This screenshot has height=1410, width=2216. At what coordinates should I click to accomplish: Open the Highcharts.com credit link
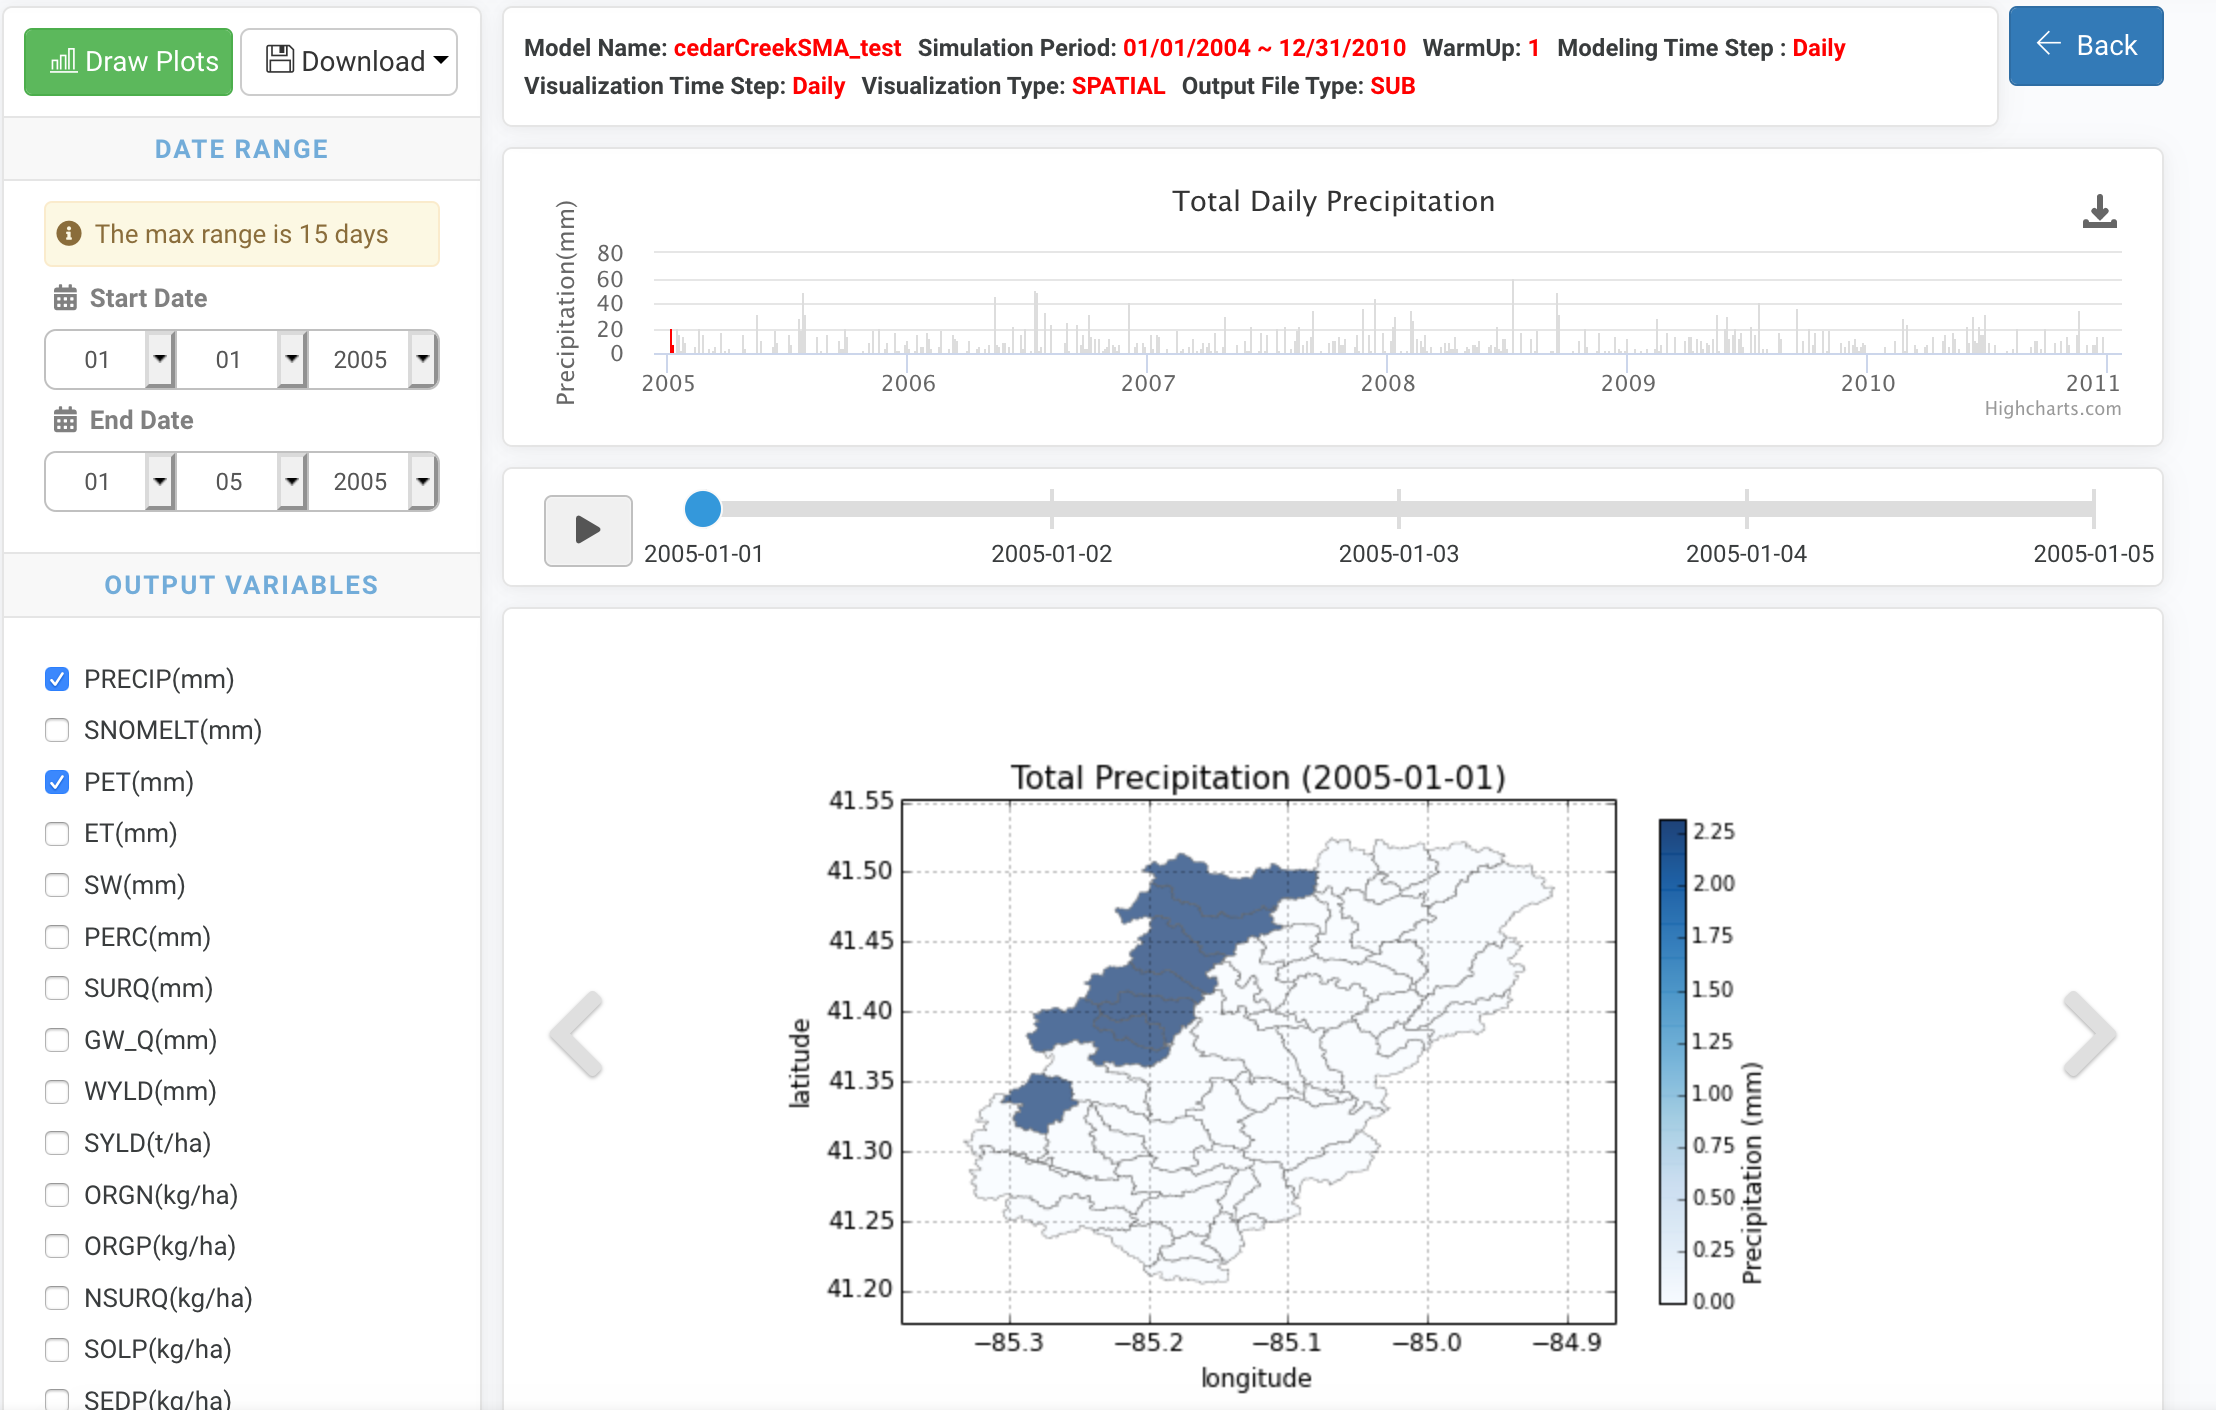point(2052,408)
